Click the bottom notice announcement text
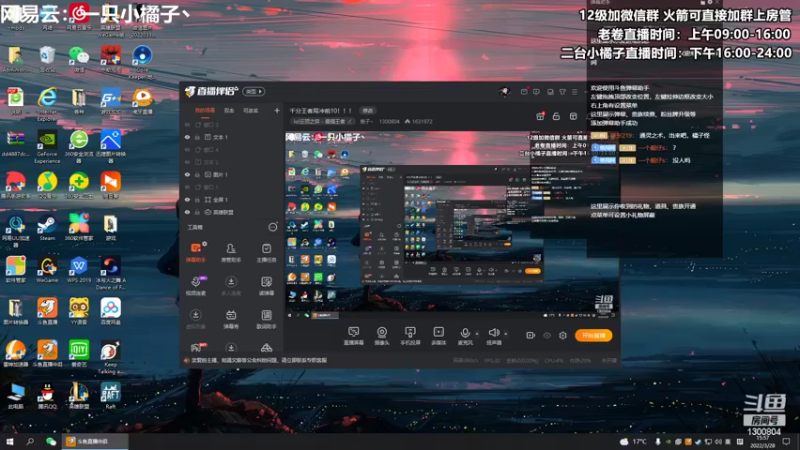The width and height of the screenshot is (800, 450). click(259, 360)
